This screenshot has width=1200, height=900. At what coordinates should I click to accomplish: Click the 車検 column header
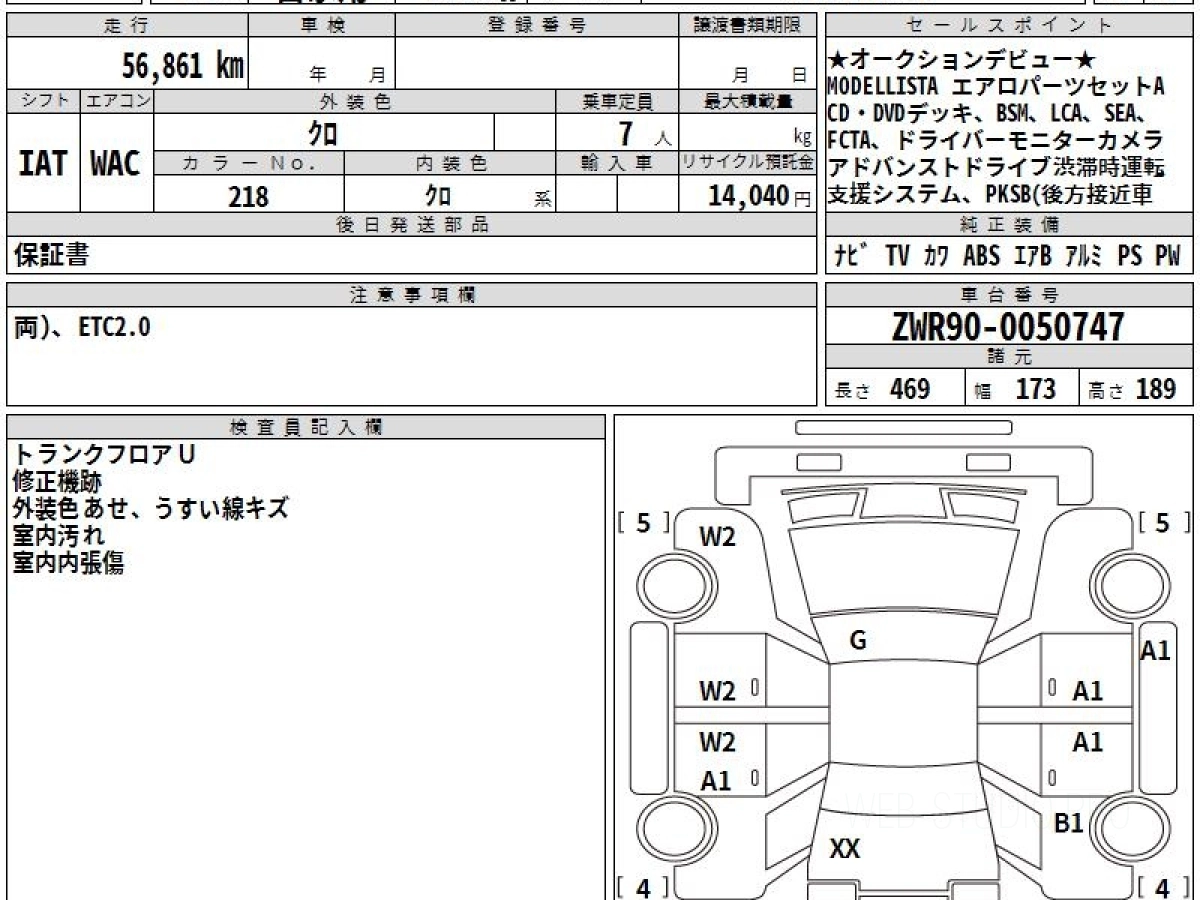[x=322, y=25]
